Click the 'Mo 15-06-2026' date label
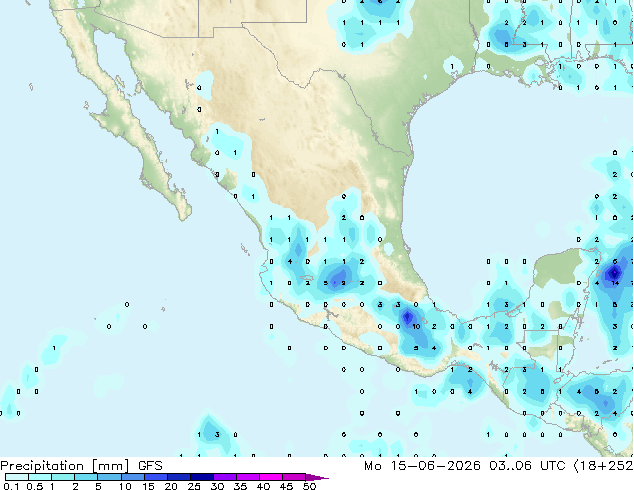The width and height of the screenshot is (634, 490). (422, 466)
